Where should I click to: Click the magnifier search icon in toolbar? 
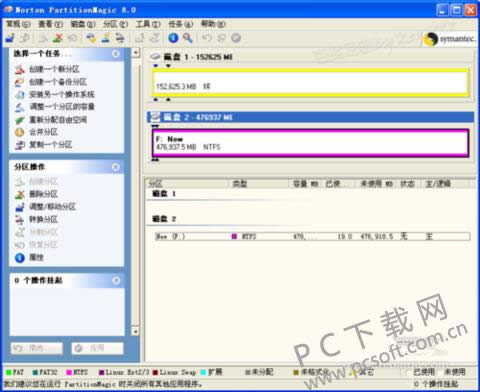(x=188, y=38)
